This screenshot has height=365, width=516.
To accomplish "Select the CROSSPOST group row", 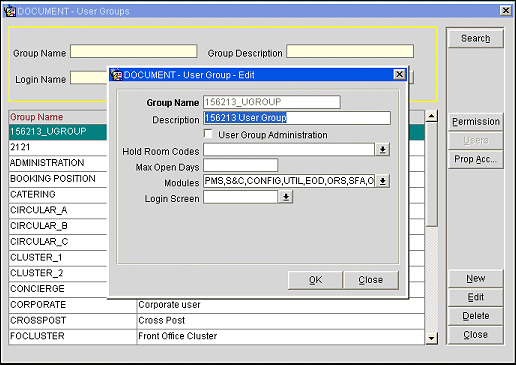I will pos(73,320).
